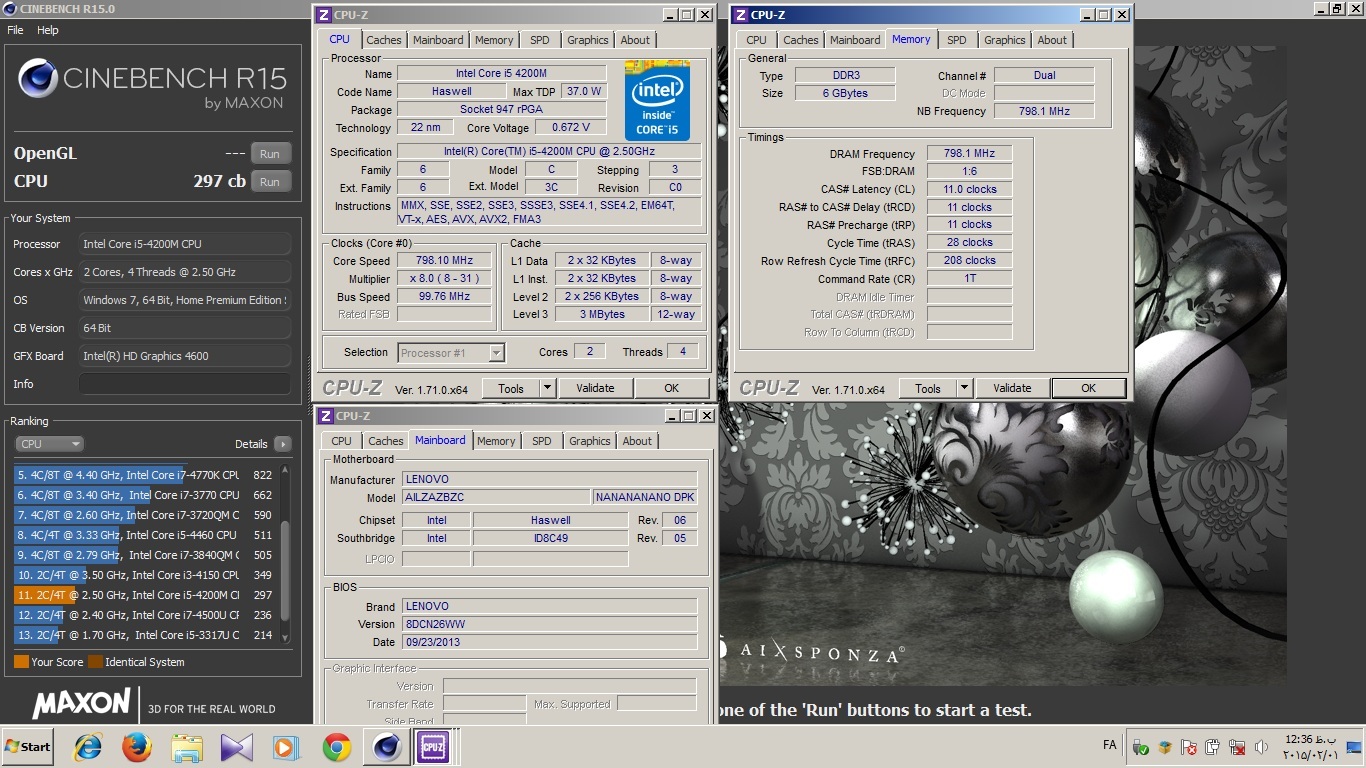Click the Intel Core i5 logo badge
This screenshot has height=768, width=1366.
click(x=657, y=100)
